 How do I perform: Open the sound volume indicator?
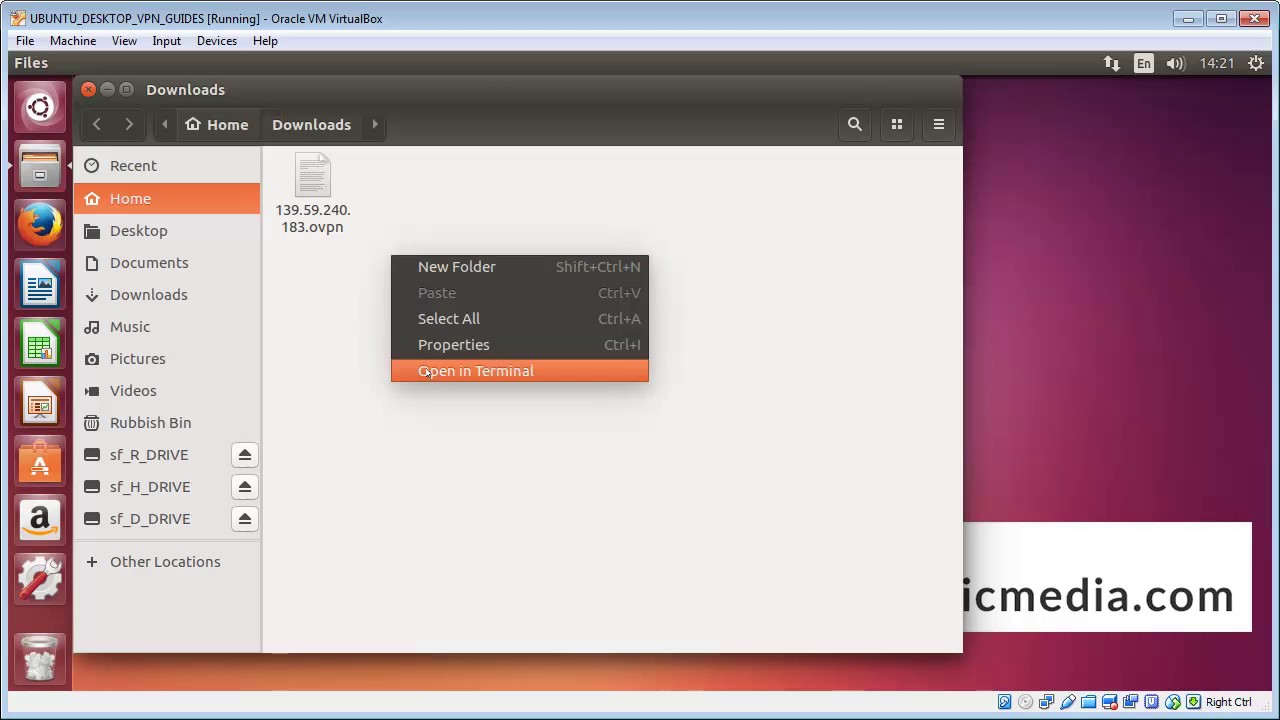[1176, 63]
